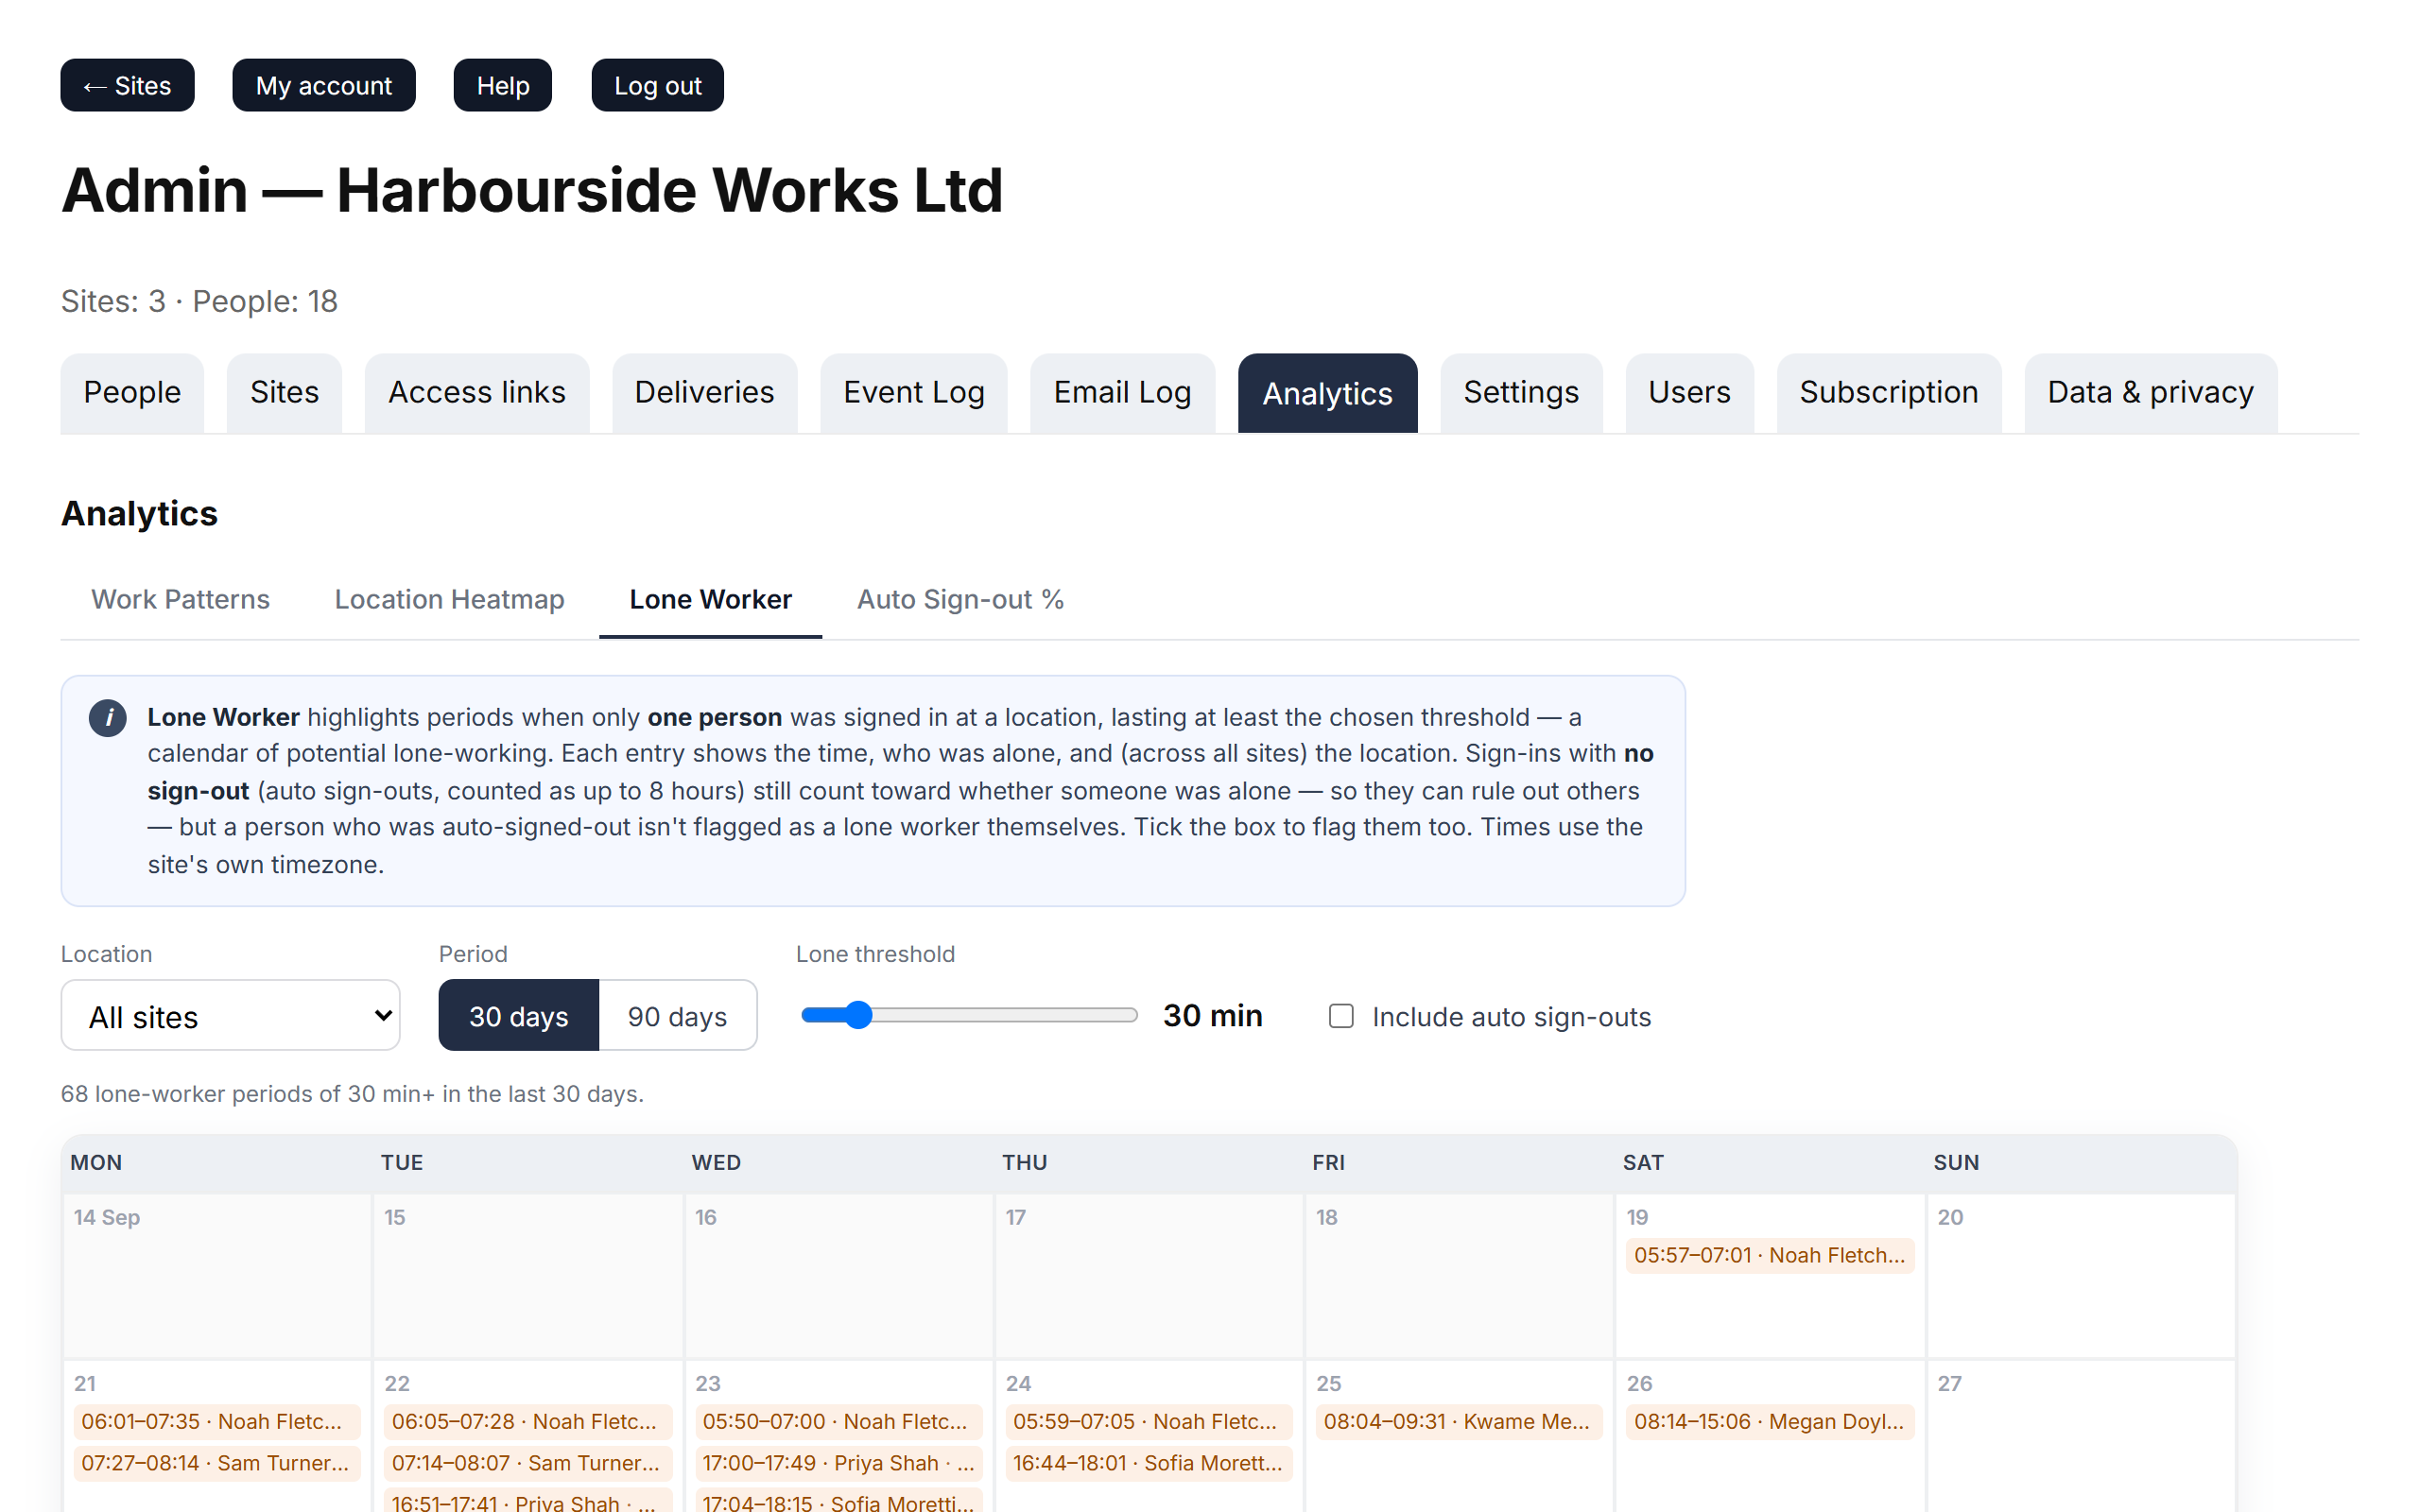Open the Event Log tab
The image size is (2420, 1512).
click(913, 393)
